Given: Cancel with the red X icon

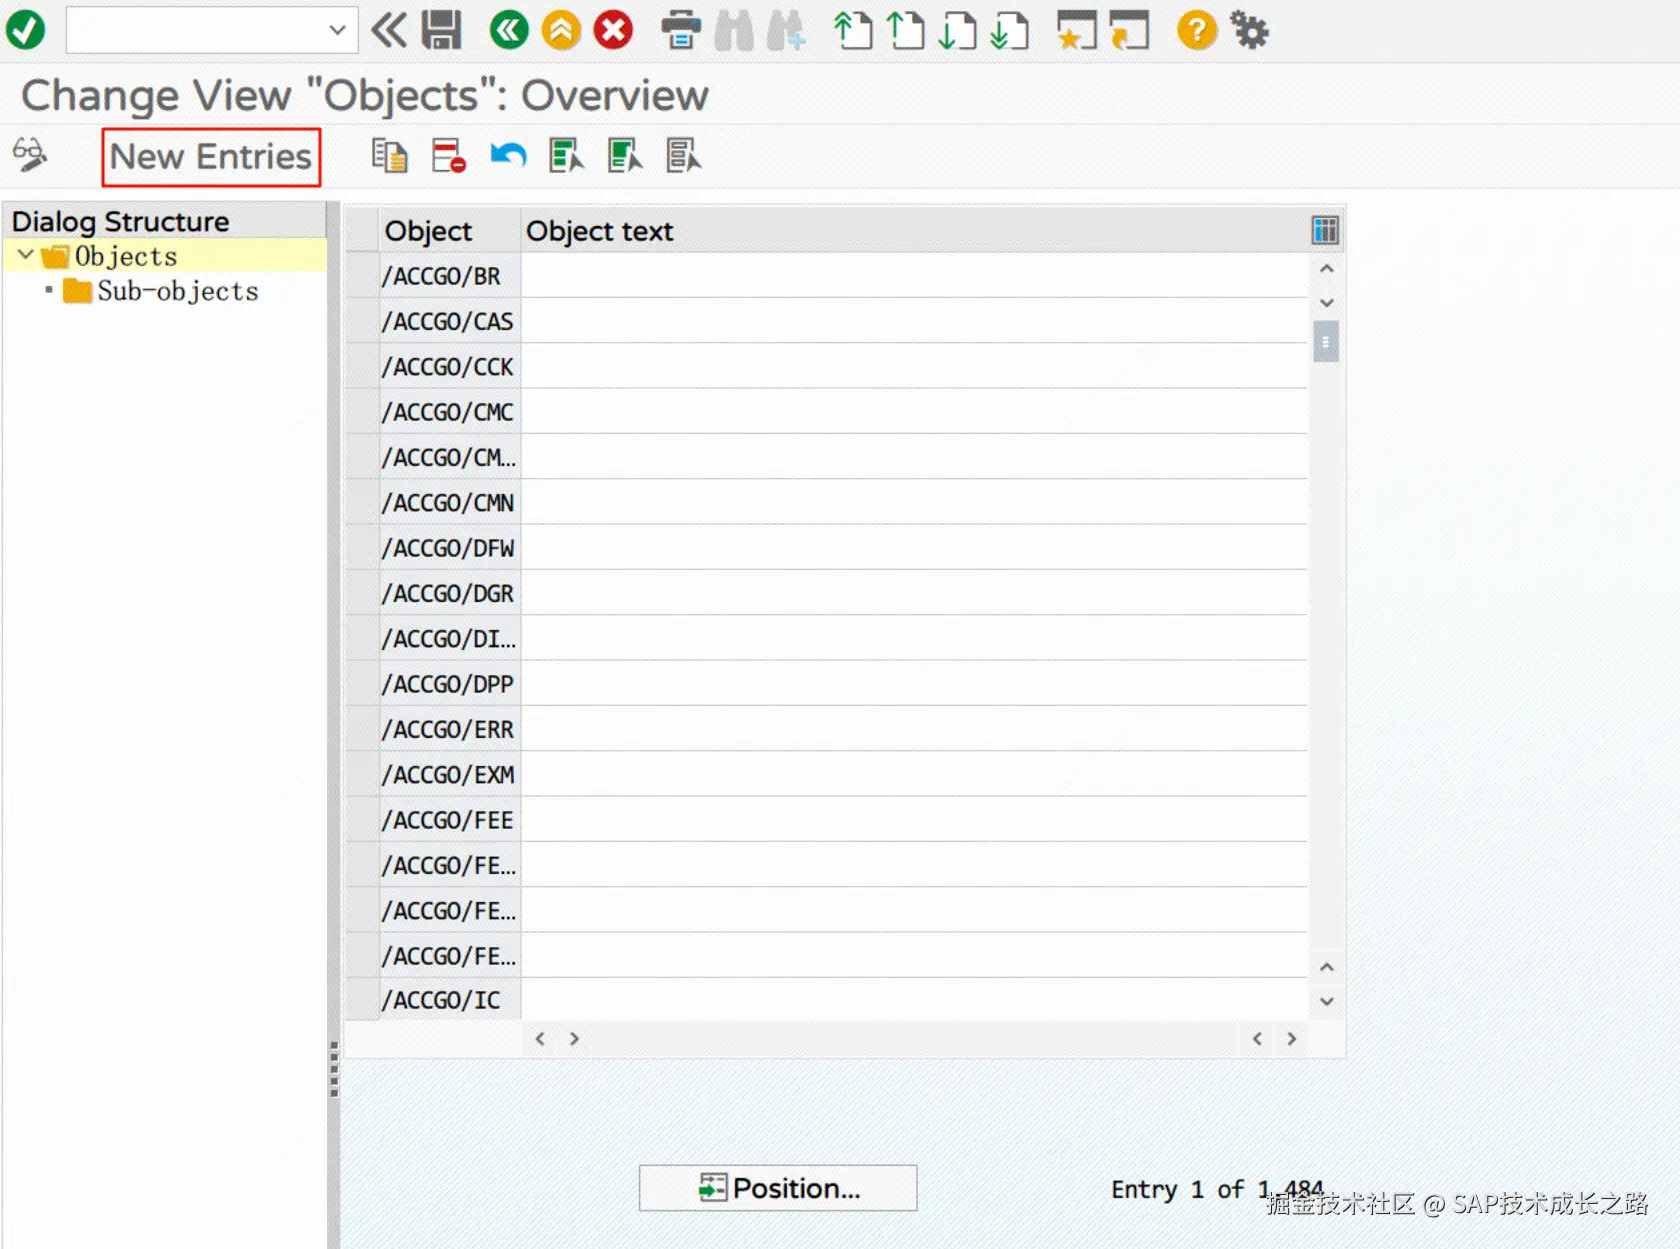Looking at the screenshot, I should coord(613,30).
